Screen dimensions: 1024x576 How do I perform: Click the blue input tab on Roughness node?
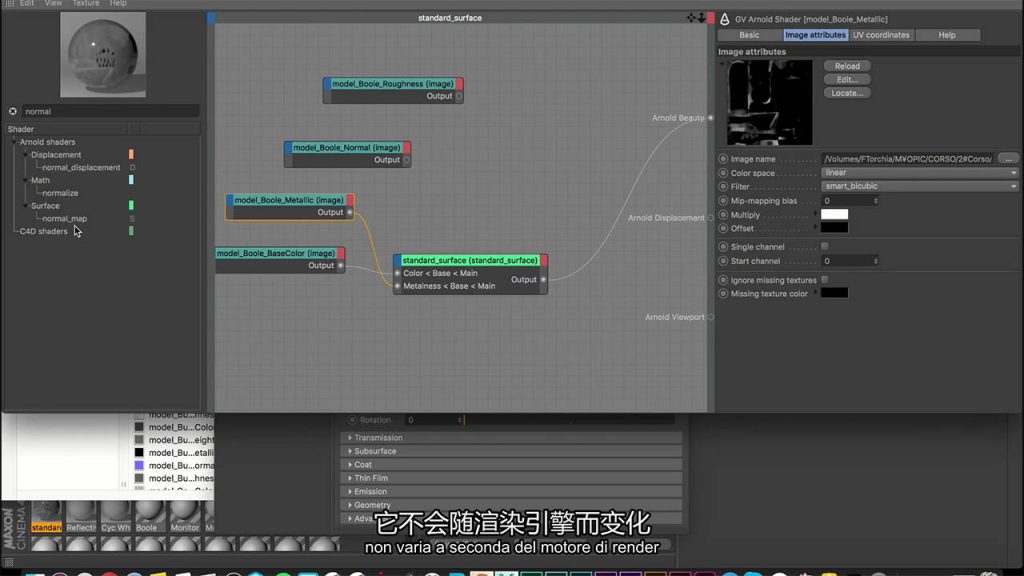pos(327,84)
